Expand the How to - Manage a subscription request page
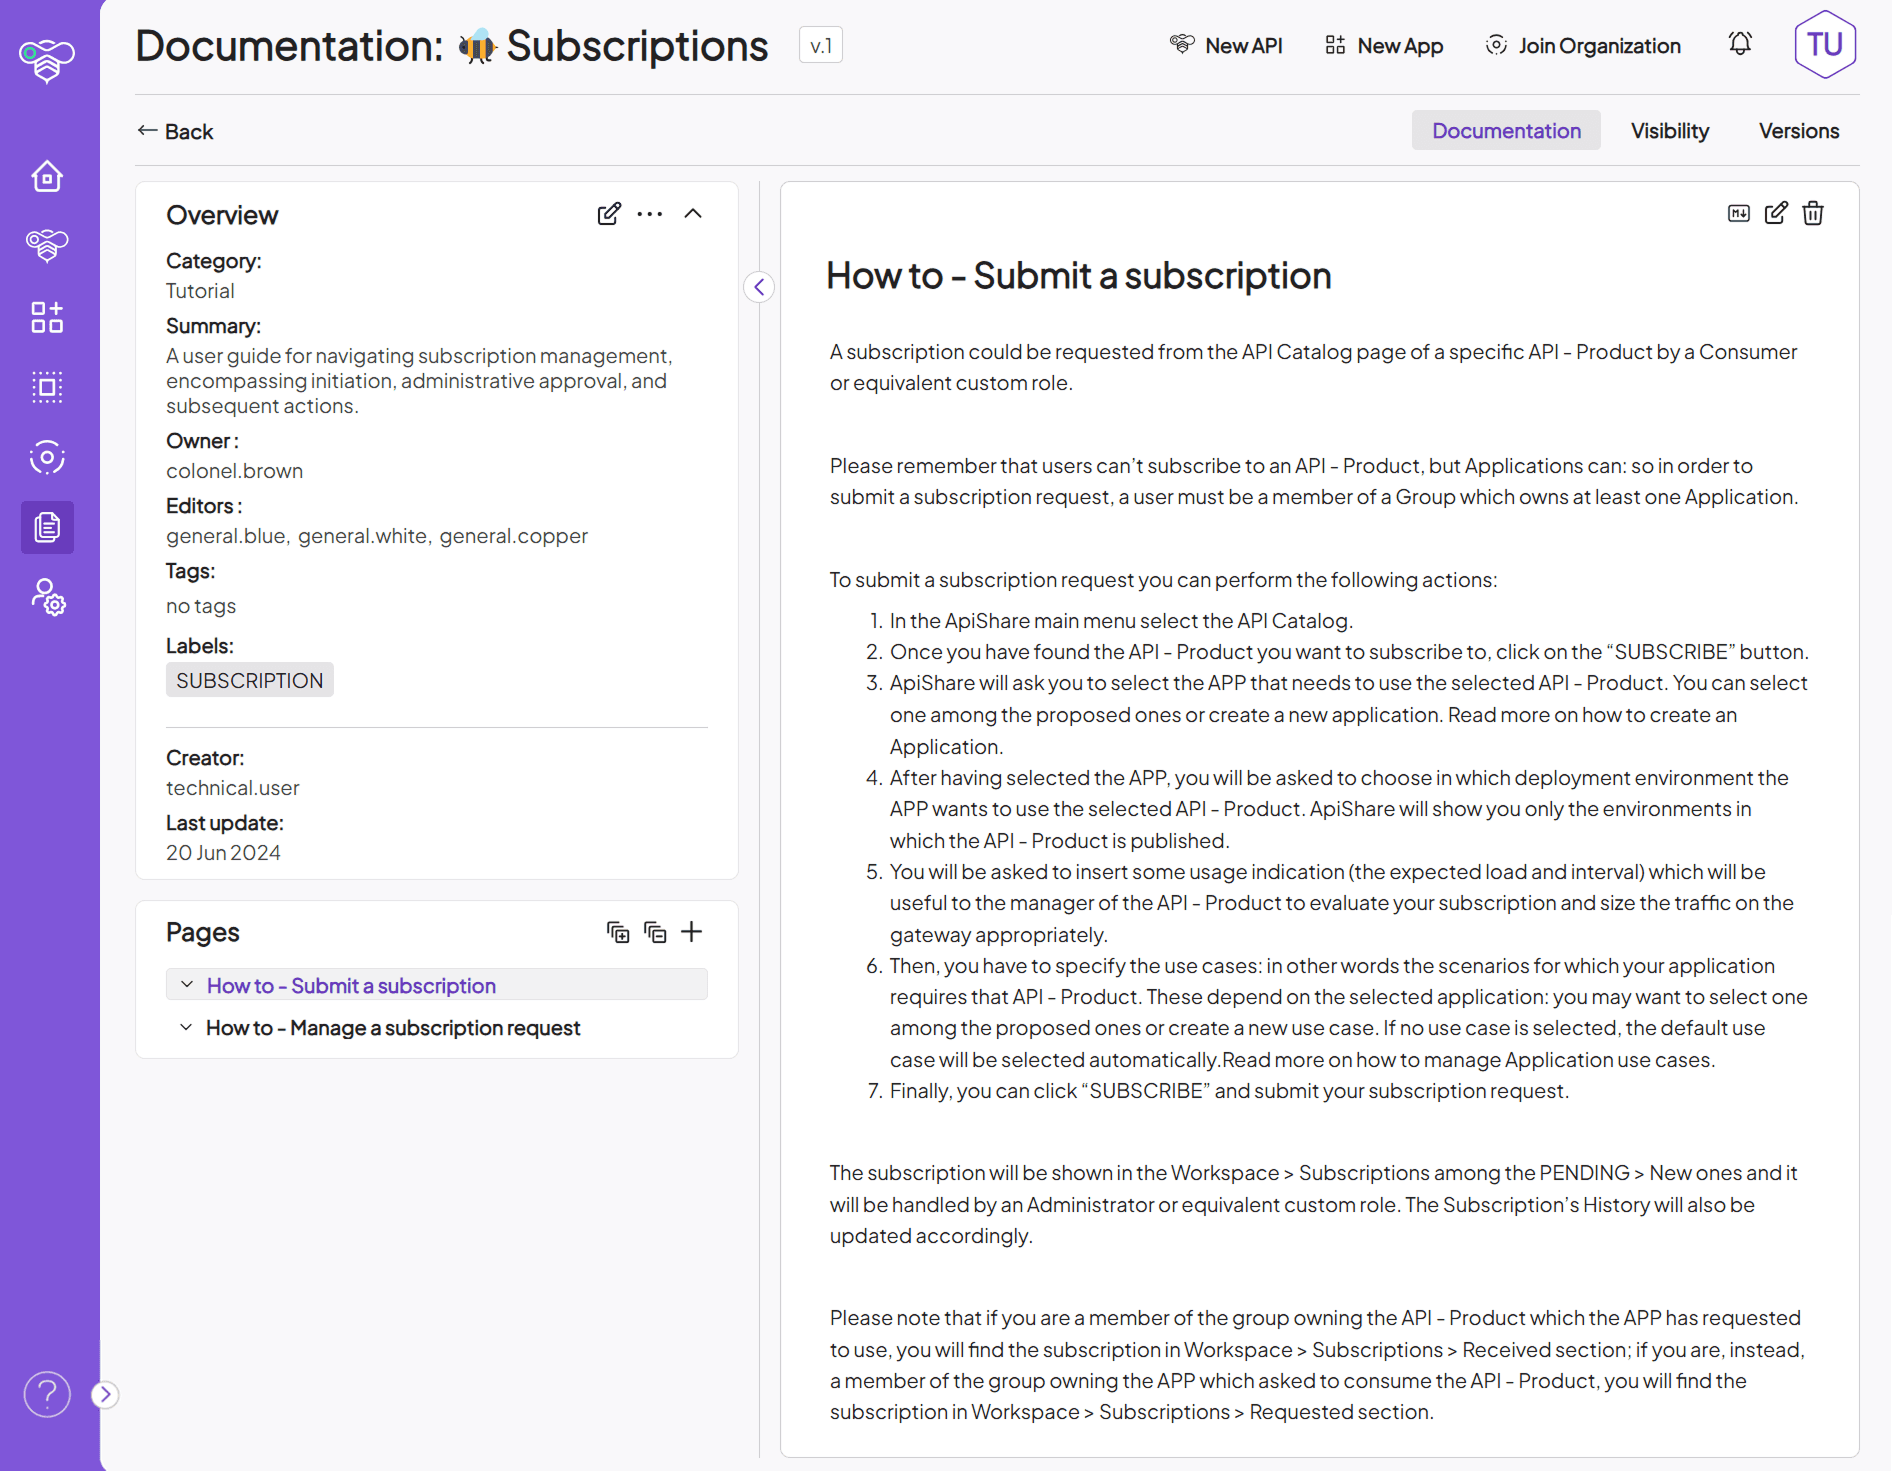The image size is (1892, 1471). click(186, 1027)
